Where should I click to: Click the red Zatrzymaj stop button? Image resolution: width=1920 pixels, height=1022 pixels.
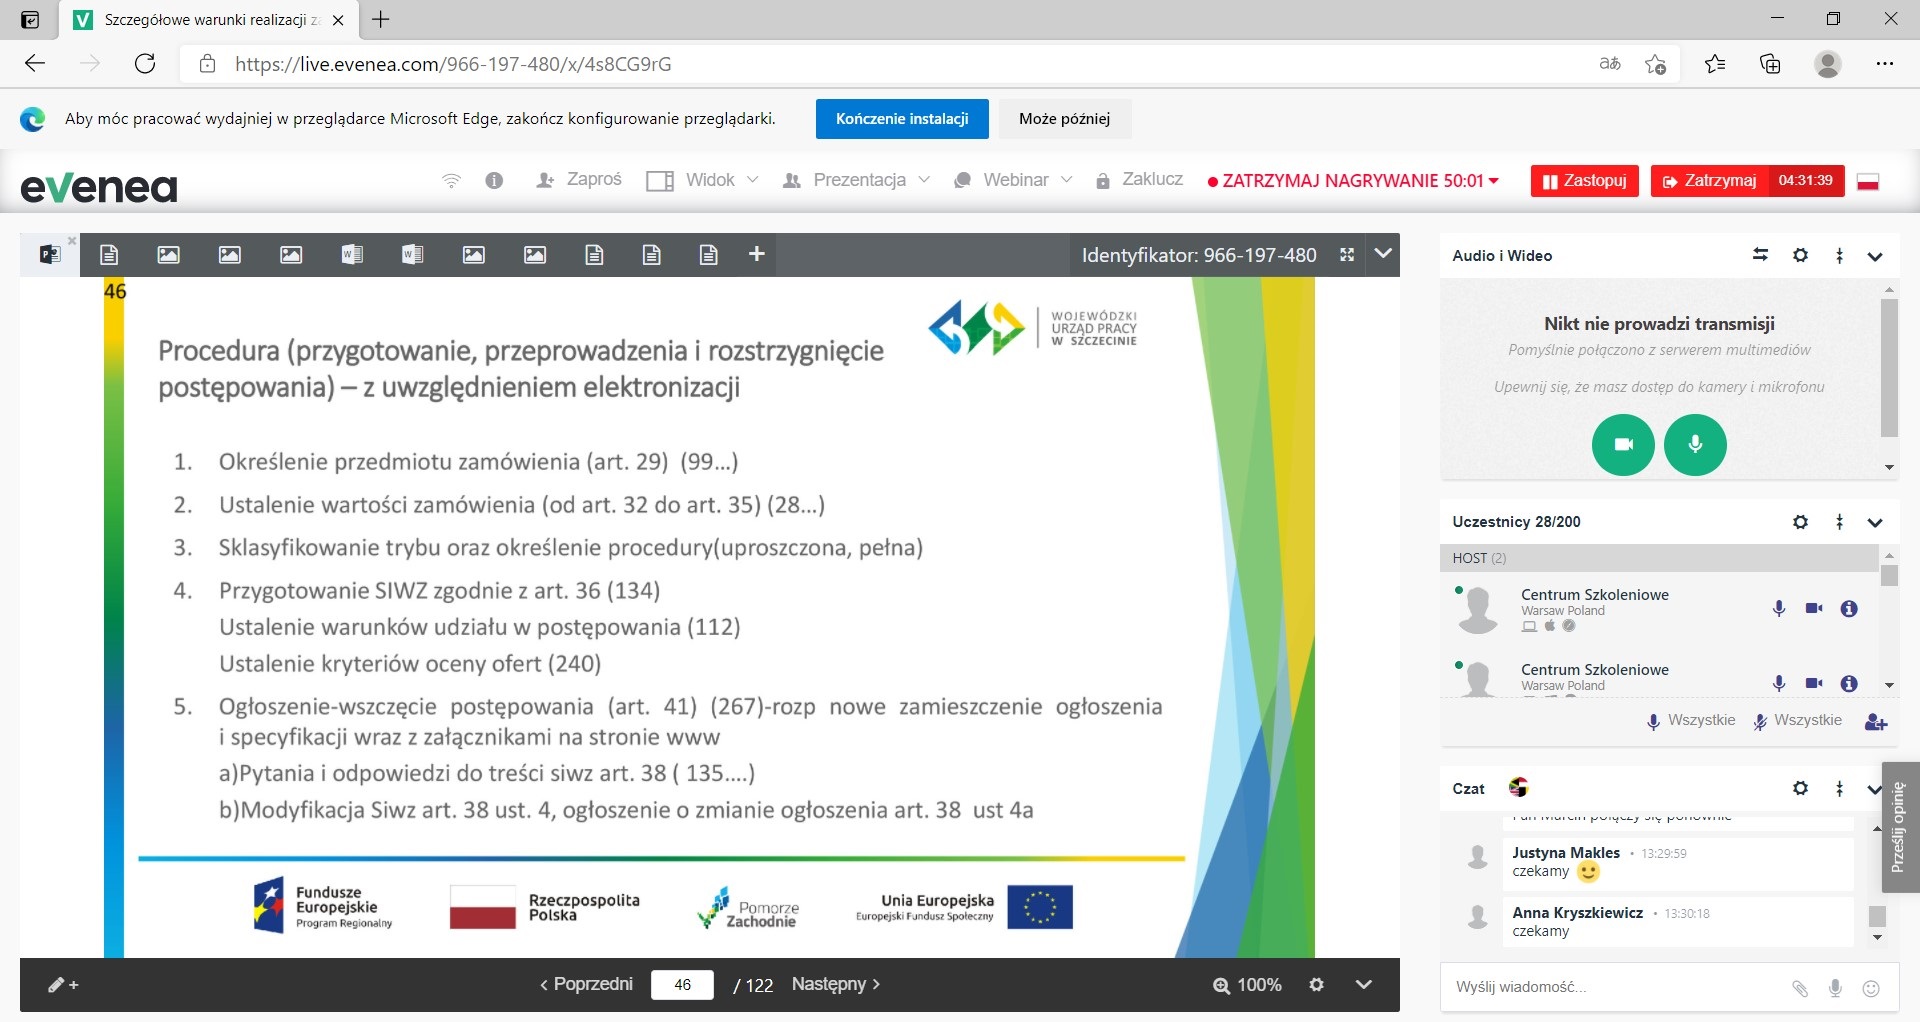point(1710,181)
